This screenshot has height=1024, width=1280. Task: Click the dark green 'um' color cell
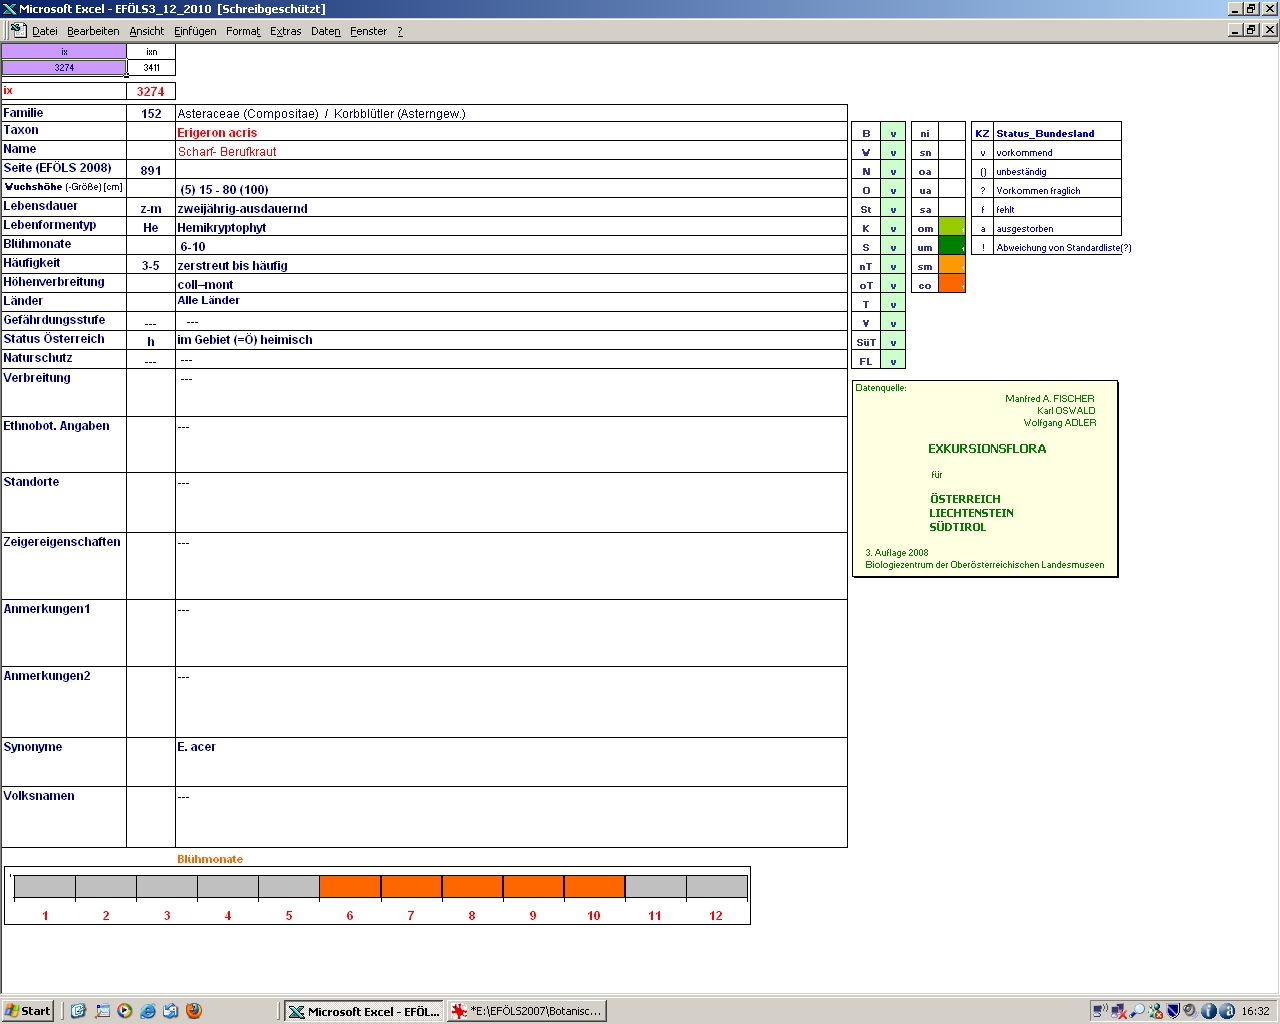pyautogui.click(x=952, y=247)
